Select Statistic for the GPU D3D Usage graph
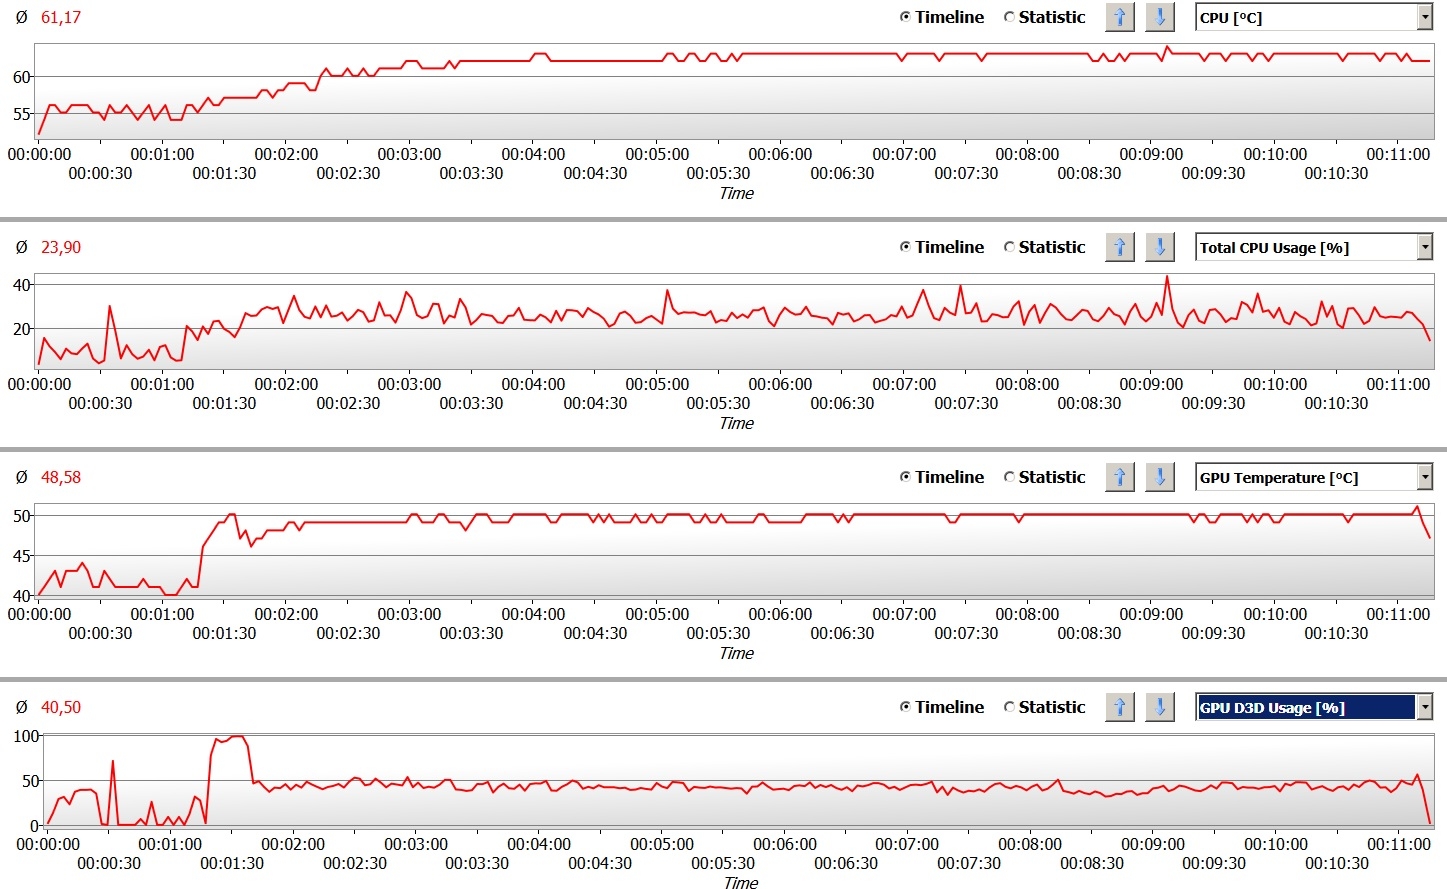The image size is (1447, 889). 1045,707
